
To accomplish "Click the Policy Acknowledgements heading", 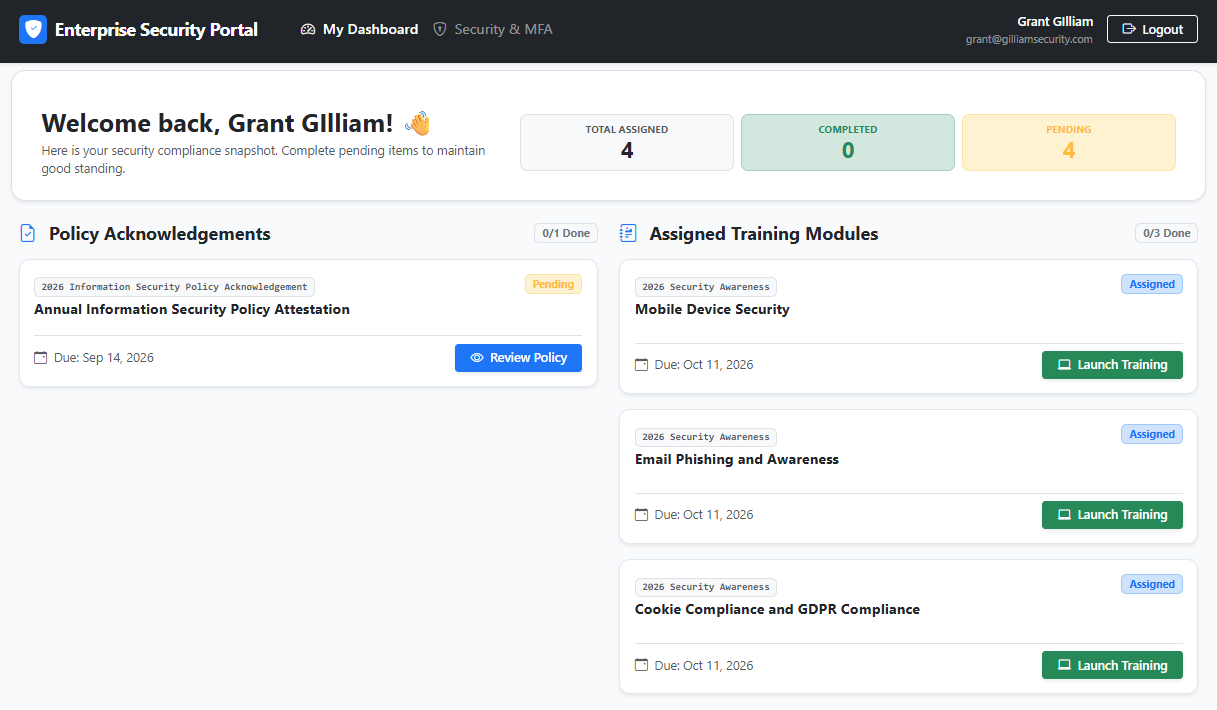I will click(x=160, y=234).
